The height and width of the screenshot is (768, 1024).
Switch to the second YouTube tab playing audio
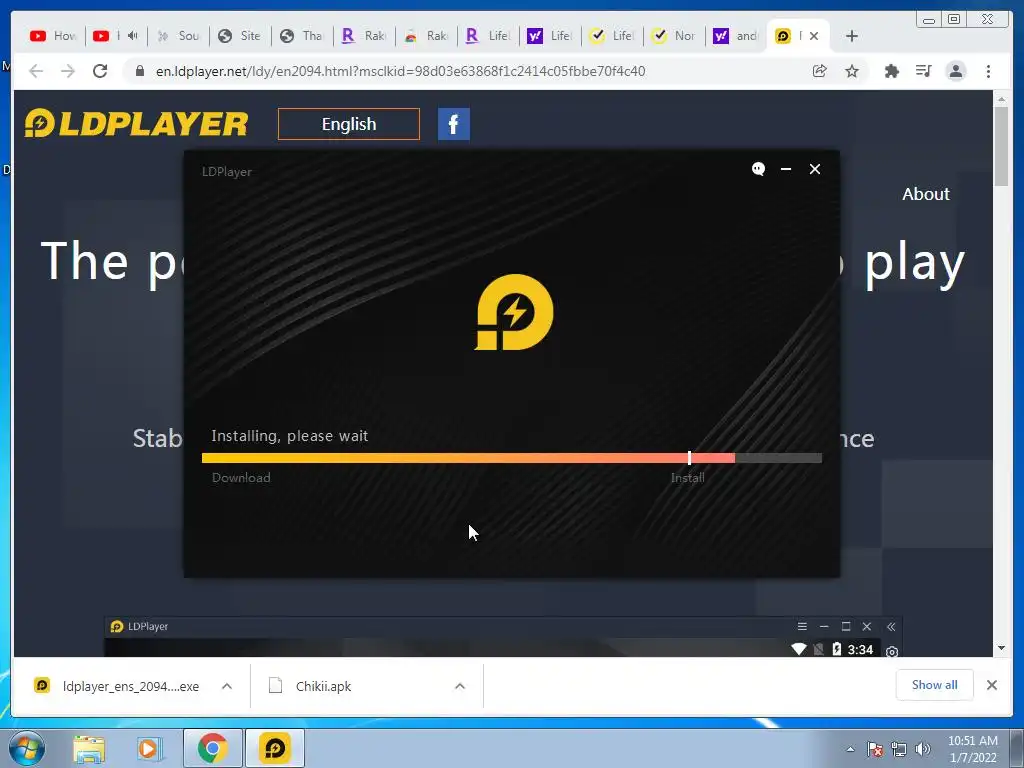pyautogui.click(x=115, y=36)
